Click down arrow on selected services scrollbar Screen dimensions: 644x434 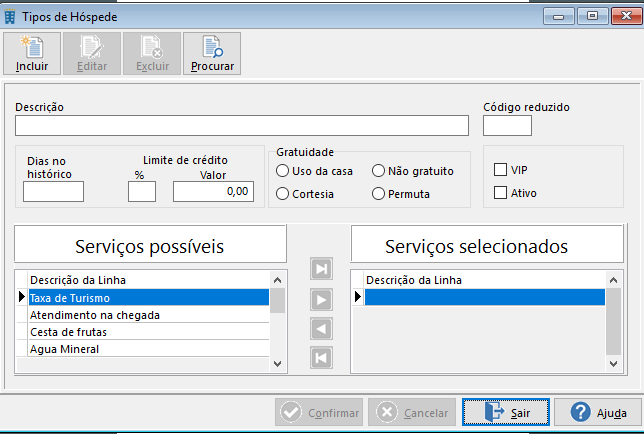[614, 364]
